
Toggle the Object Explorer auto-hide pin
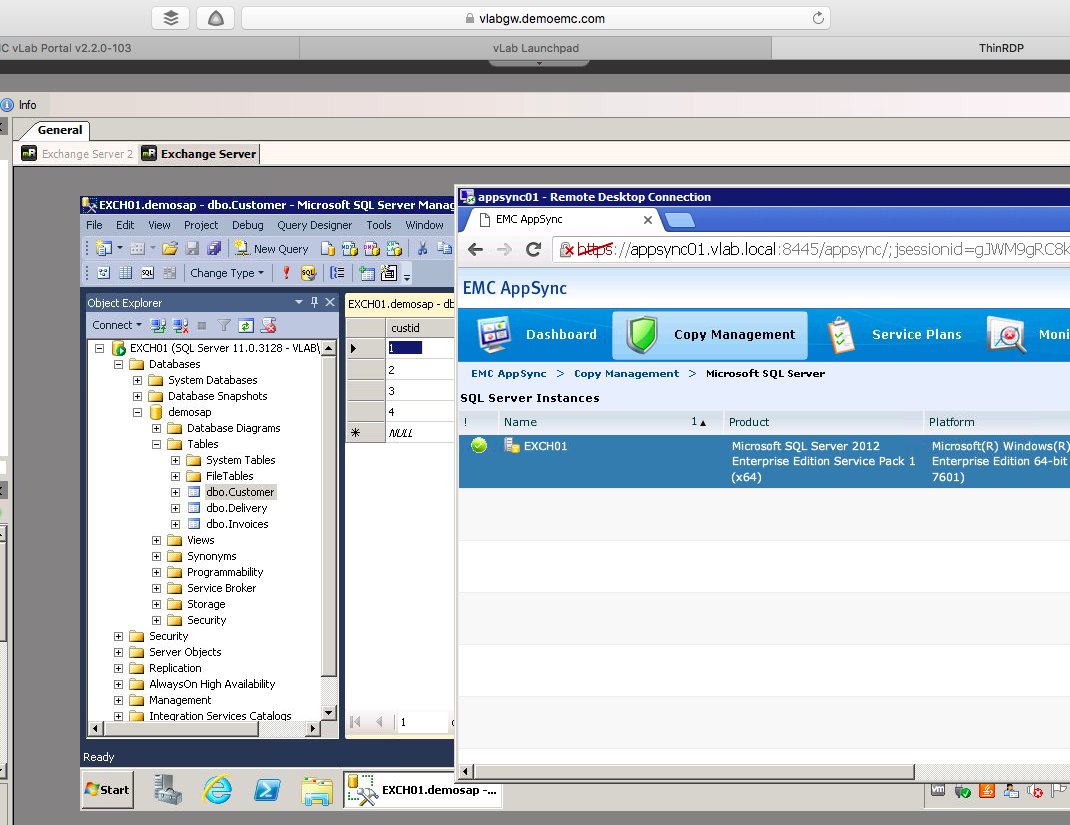[x=315, y=302]
